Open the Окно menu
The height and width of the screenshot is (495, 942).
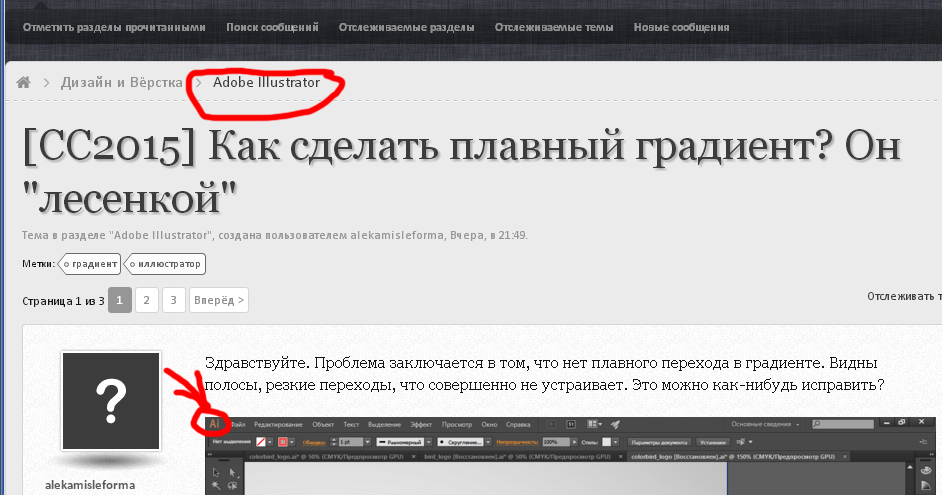489,425
